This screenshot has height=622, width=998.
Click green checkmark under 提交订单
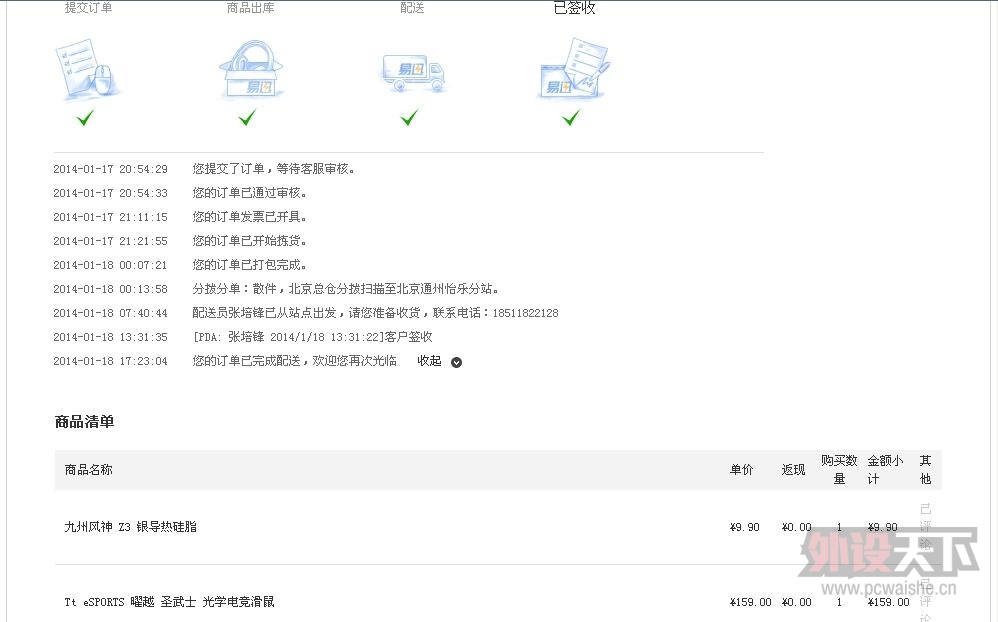pyautogui.click(x=85, y=117)
